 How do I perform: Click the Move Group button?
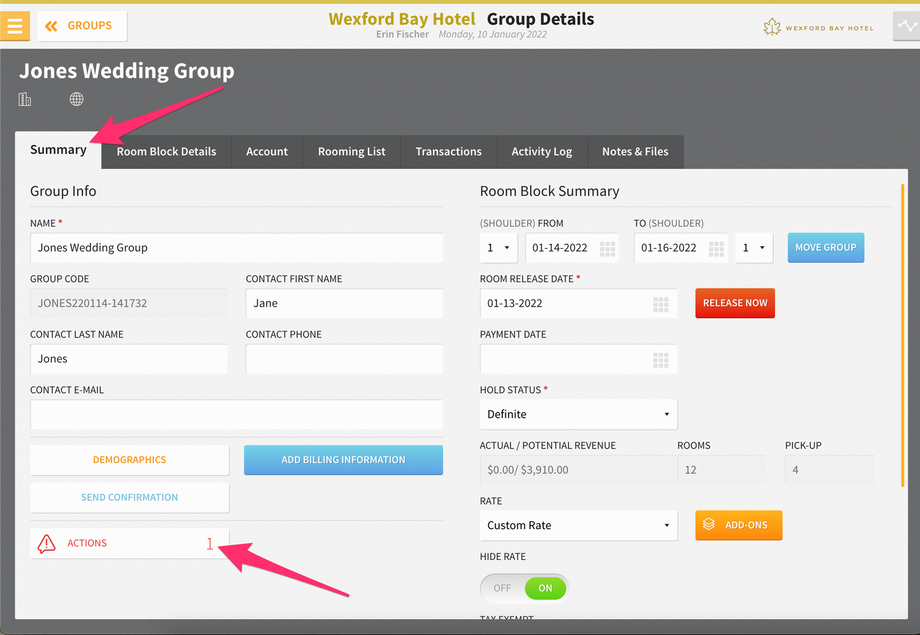[x=826, y=248]
